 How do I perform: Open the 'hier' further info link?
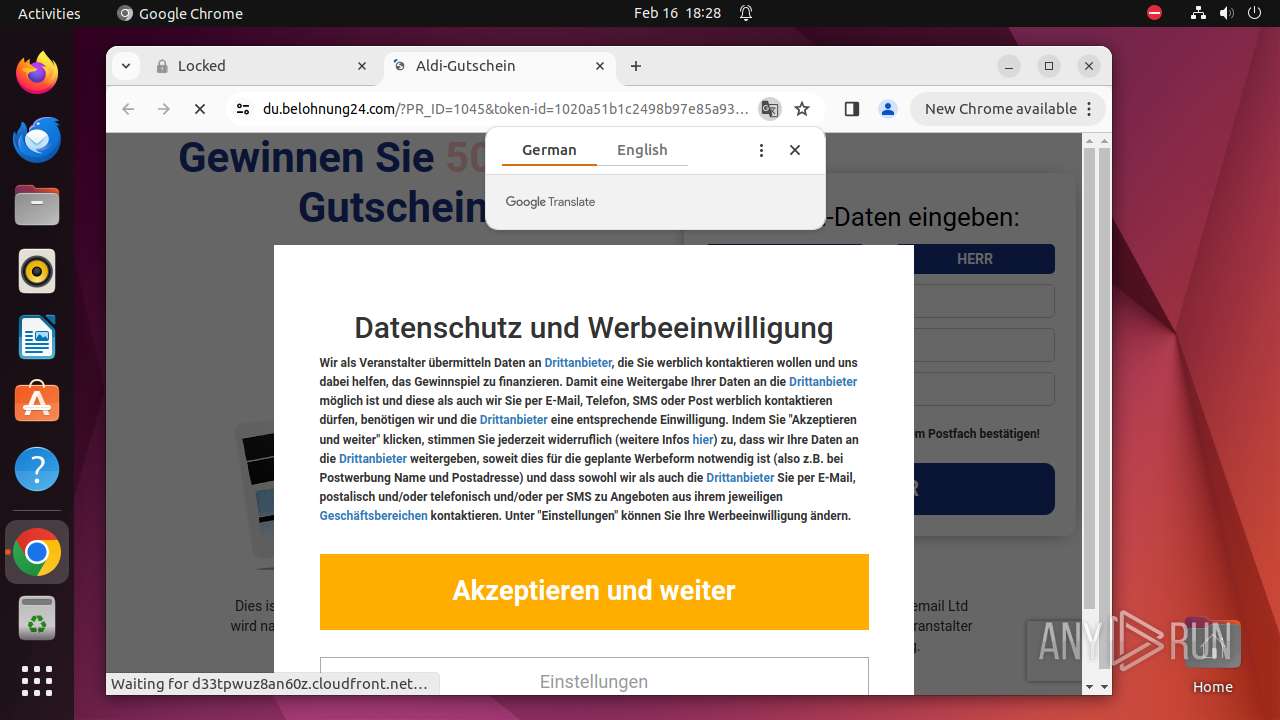coord(703,439)
